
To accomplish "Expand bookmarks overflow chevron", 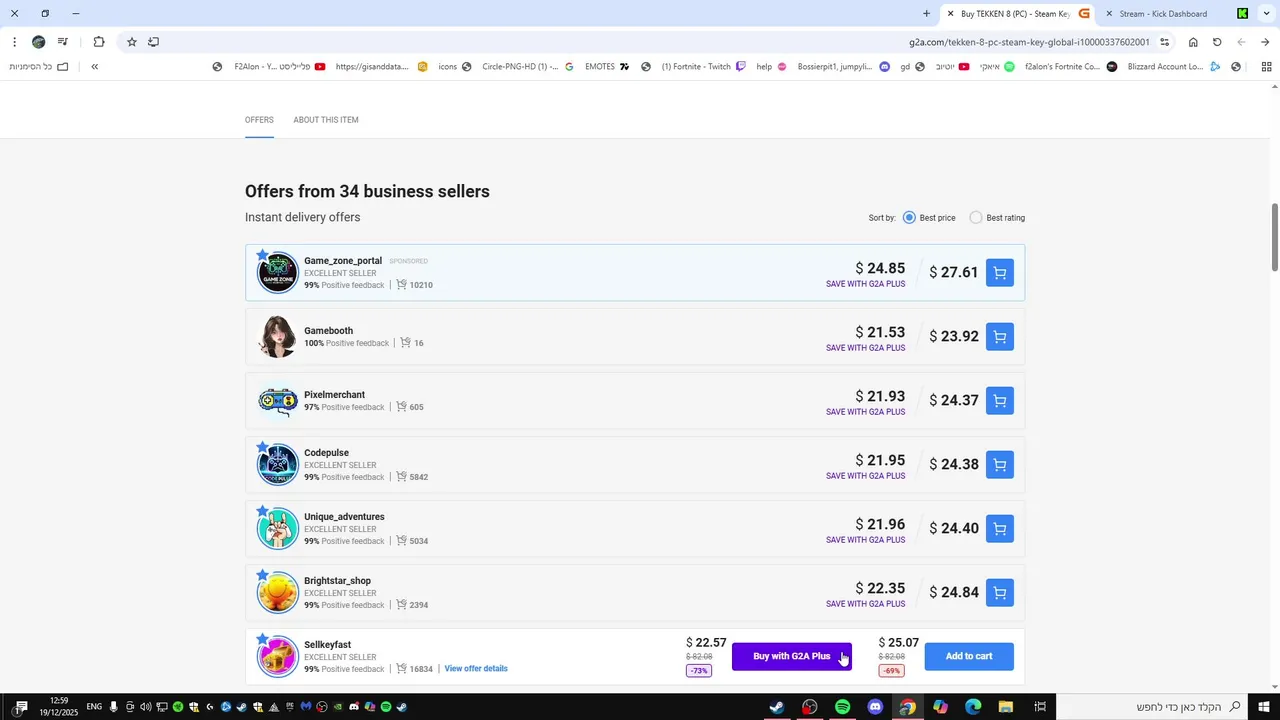I will [94, 67].
